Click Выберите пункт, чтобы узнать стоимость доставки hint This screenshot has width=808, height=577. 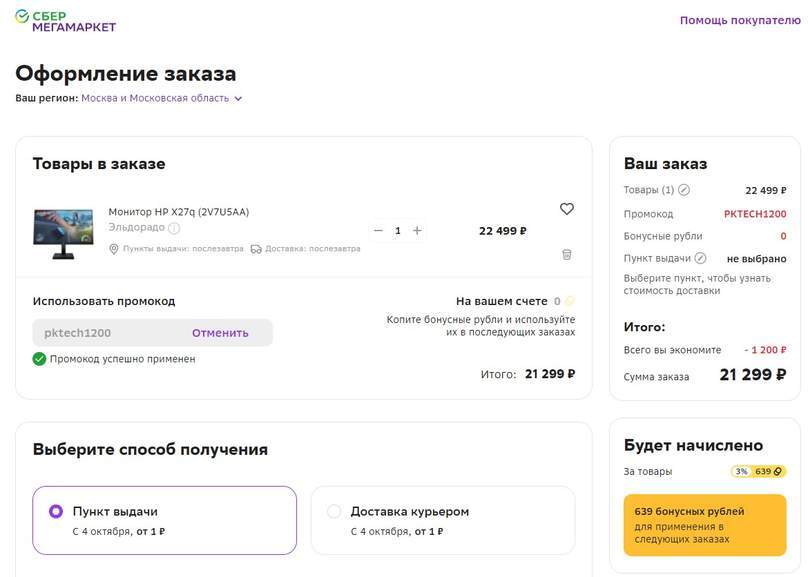click(x=697, y=284)
